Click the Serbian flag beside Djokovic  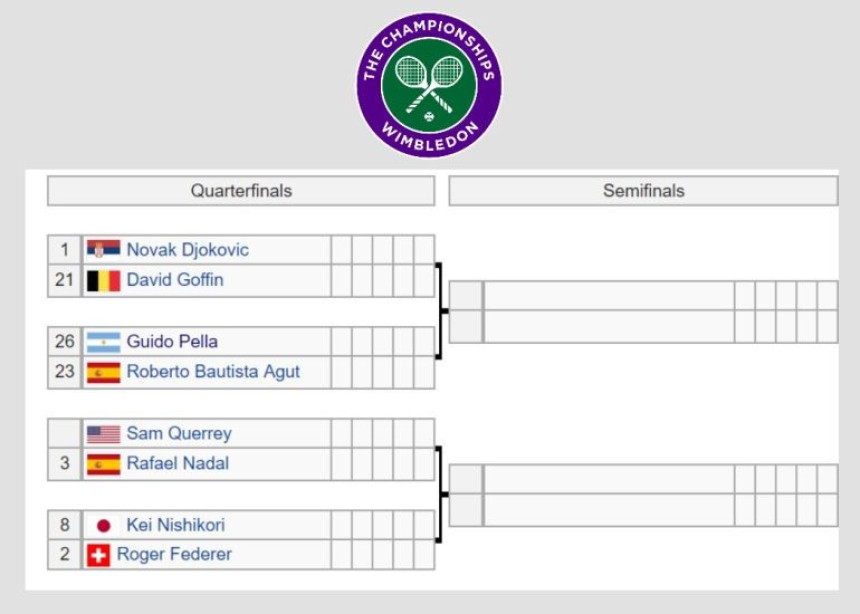(x=104, y=250)
